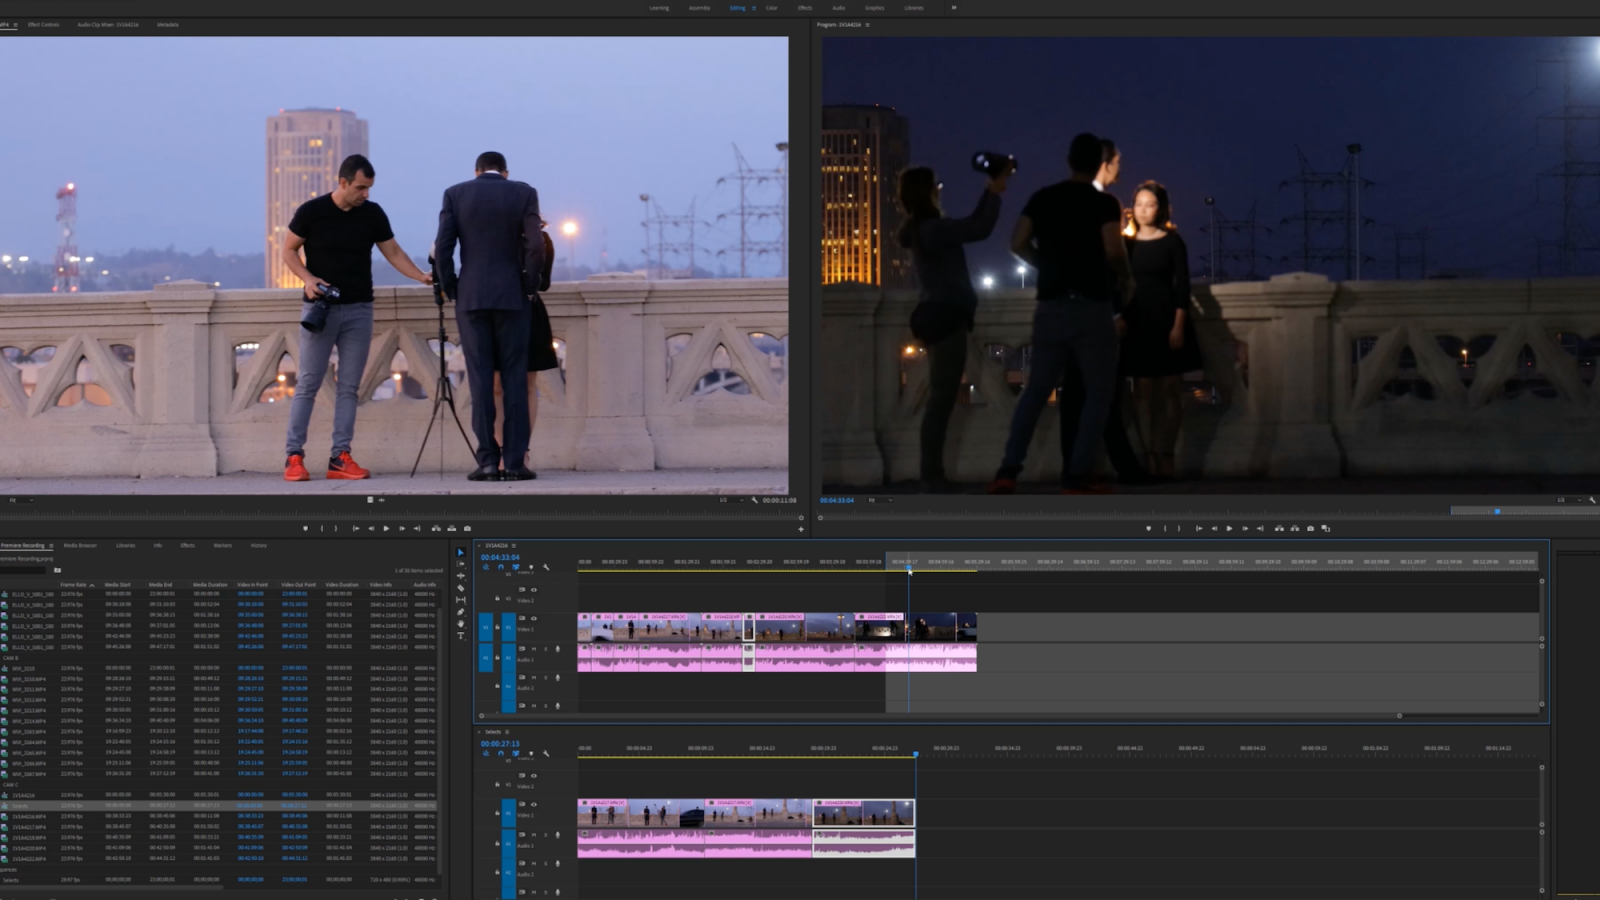The width and height of the screenshot is (1600, 900).
Task: Click the Mark In icon in source monitor
Action: [x=322, y=529]
